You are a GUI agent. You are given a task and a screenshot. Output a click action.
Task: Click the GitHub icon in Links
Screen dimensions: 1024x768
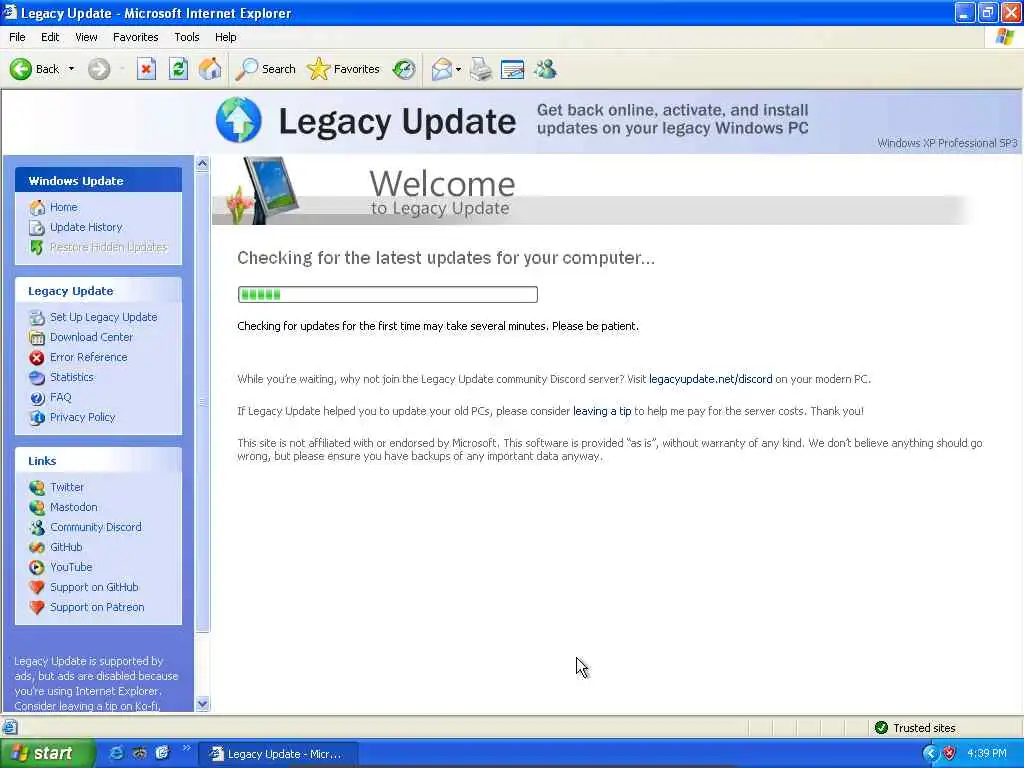[37, 547]
